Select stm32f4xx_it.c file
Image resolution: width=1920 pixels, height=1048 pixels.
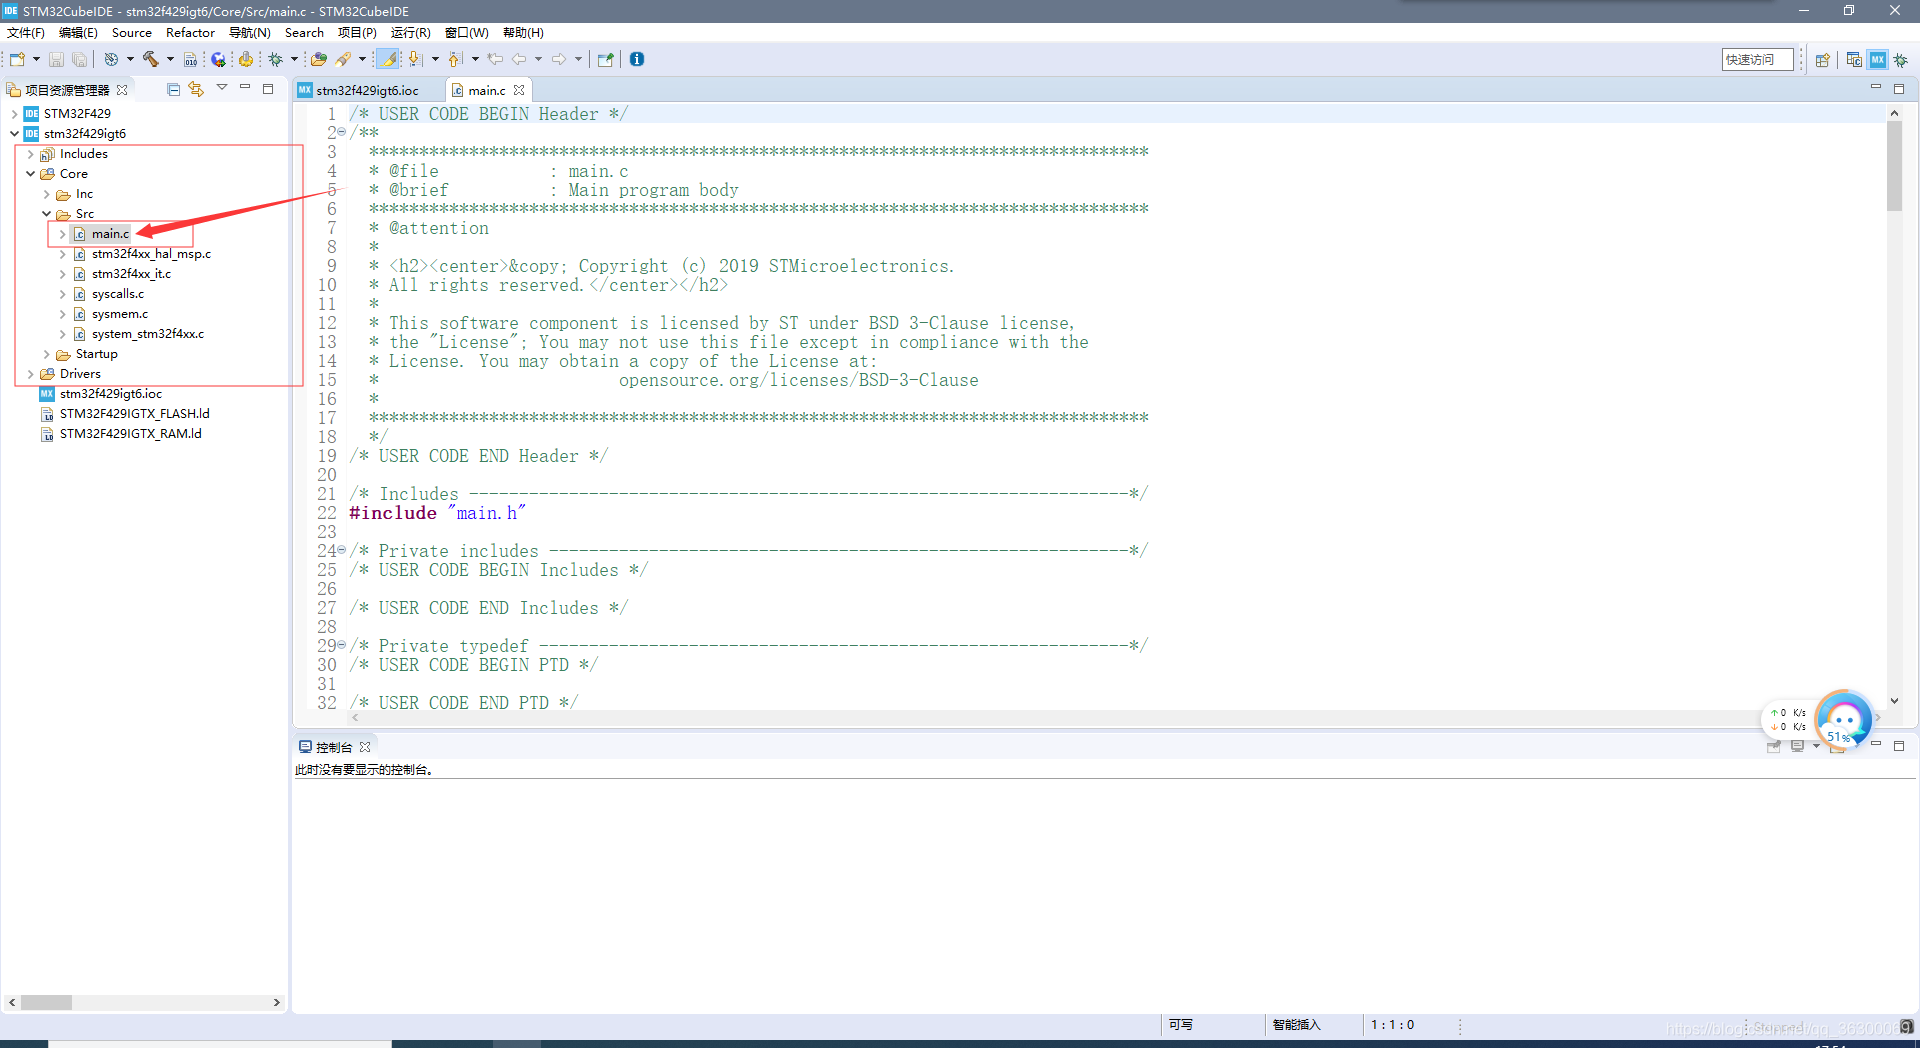coord(131,274)
